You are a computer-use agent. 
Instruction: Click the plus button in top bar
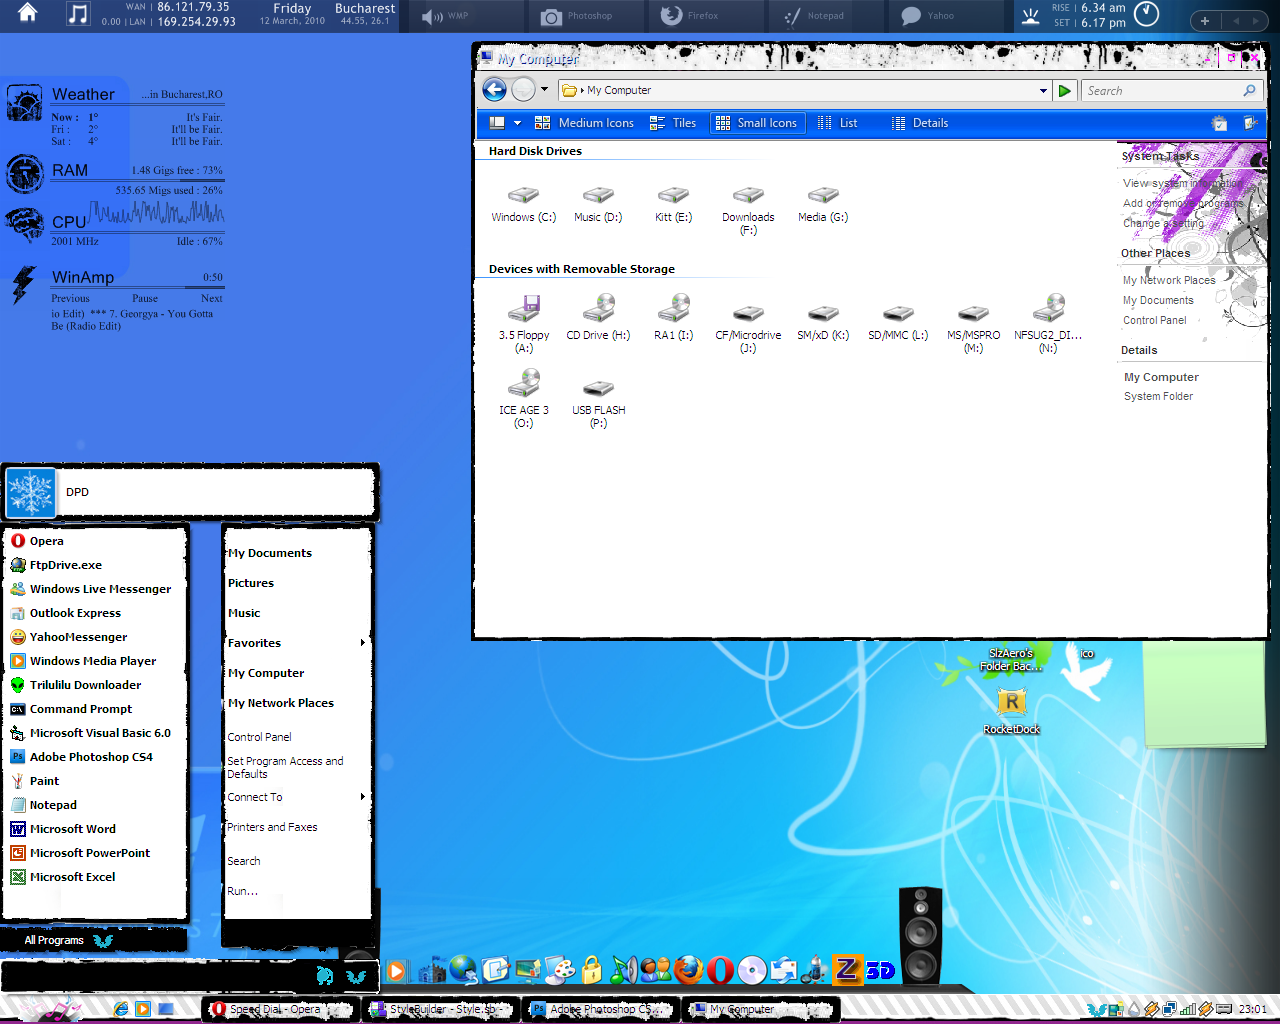tap(1205, 20)
